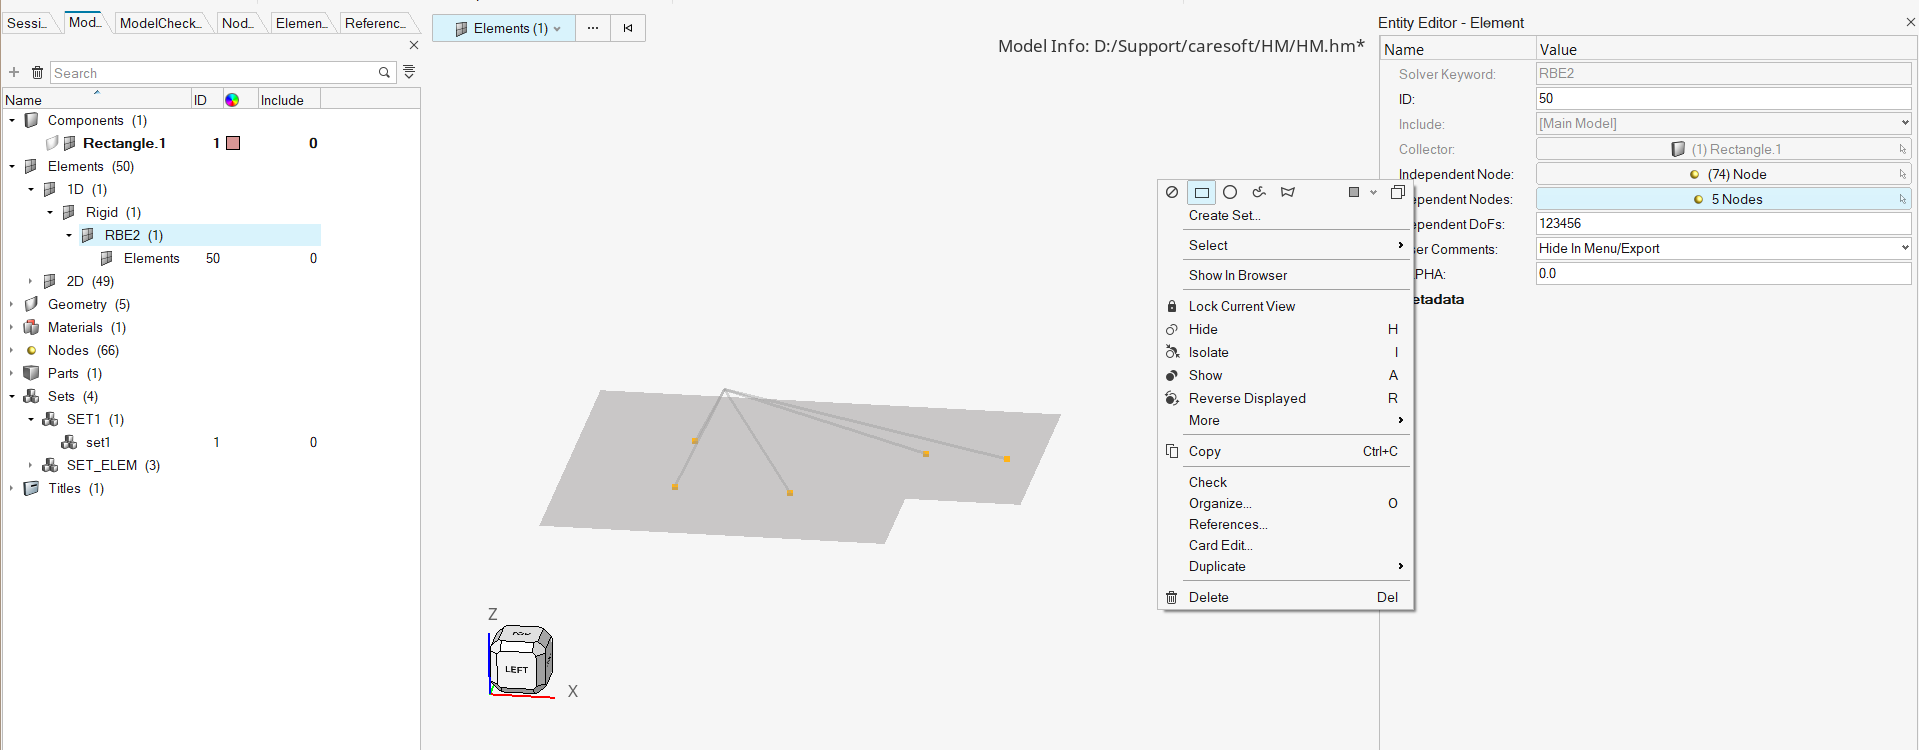The image size is (1919, 750).
Task: Choose the rectangle window selection icon
Action: pos(1202,192)
